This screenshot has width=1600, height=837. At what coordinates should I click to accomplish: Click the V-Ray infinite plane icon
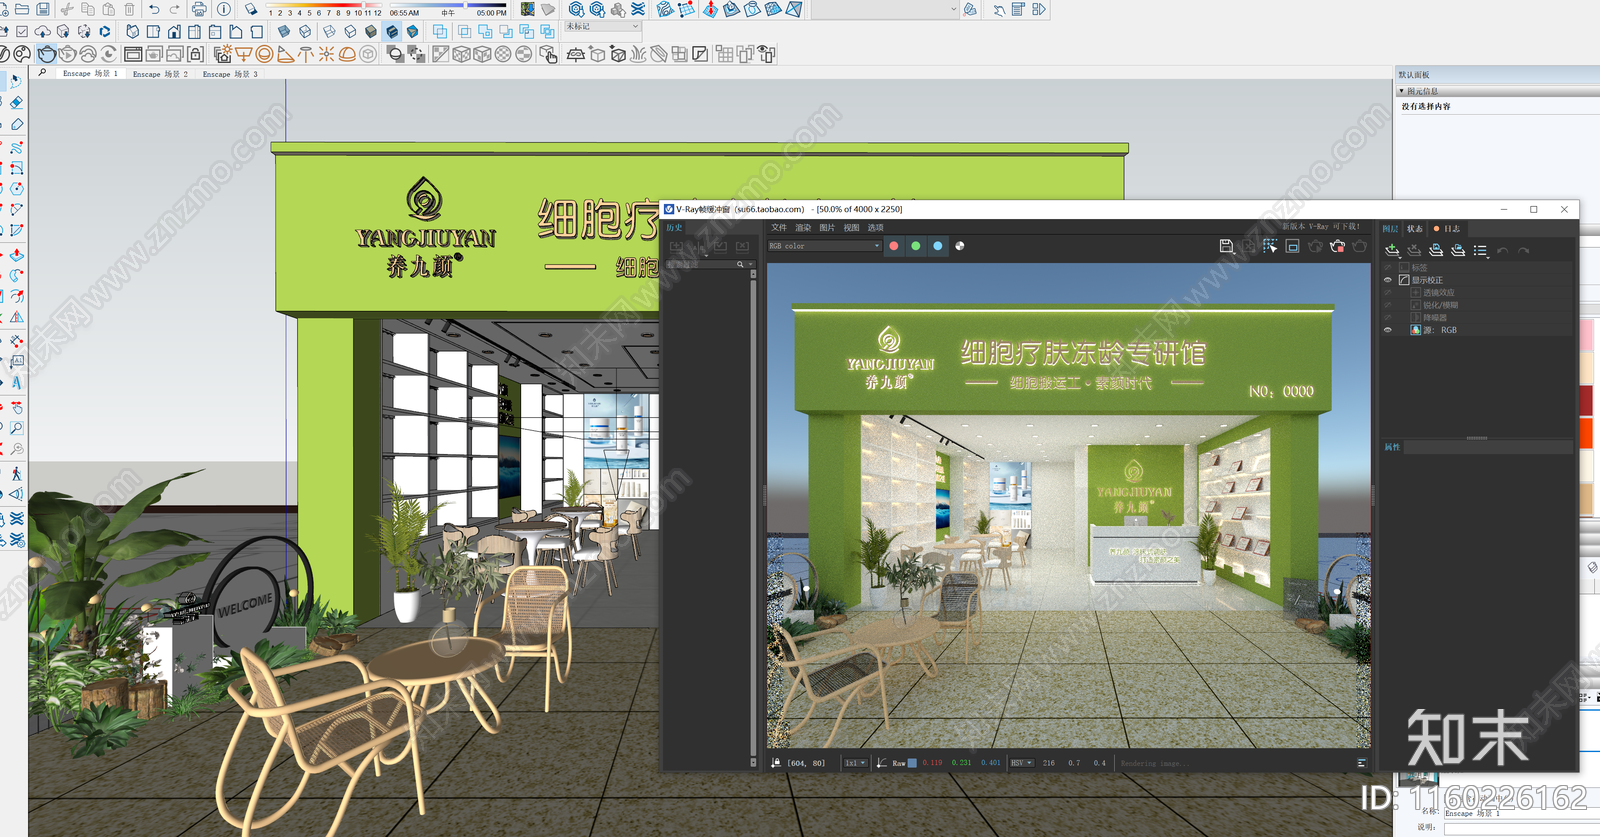(575, 54)
